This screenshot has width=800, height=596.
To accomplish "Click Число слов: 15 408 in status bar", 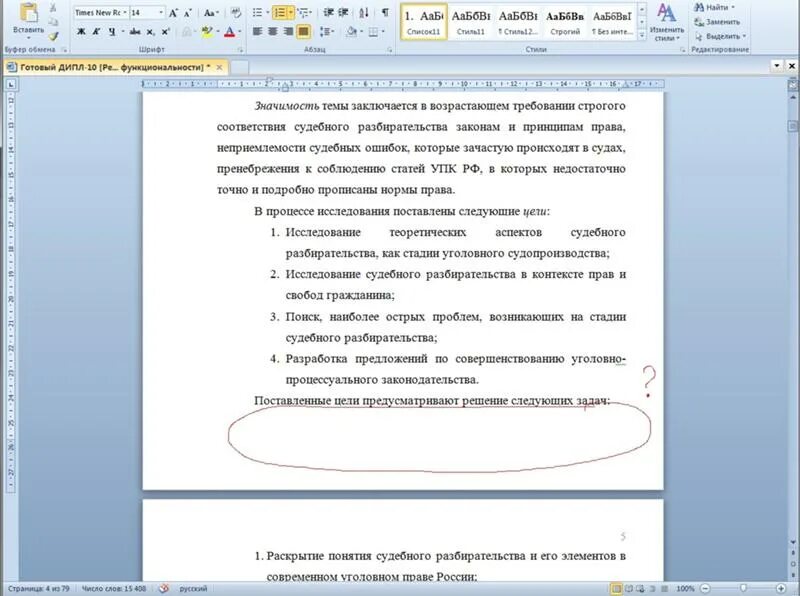I will (x=113, y=589).
